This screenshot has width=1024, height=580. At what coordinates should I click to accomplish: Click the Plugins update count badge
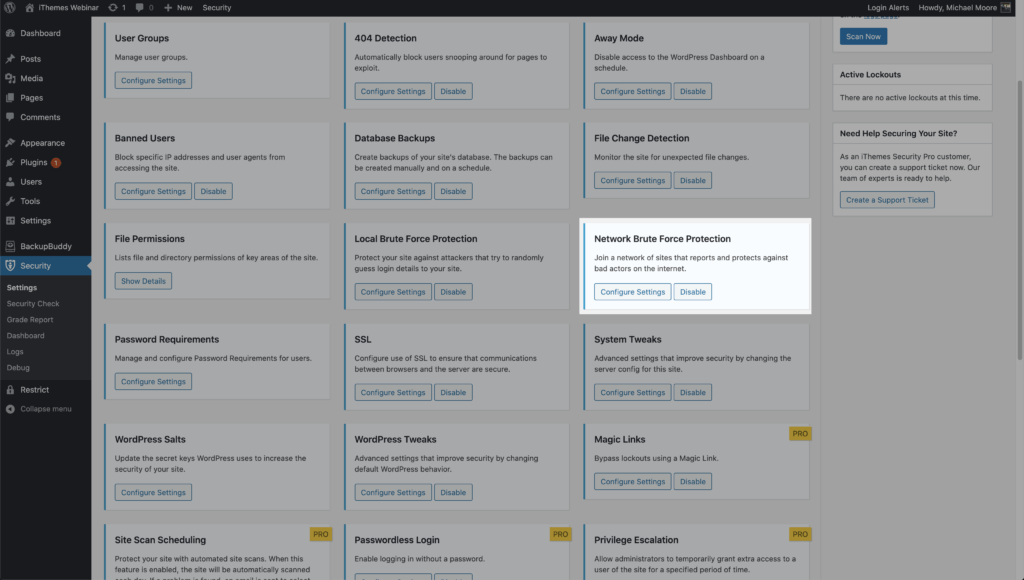(x=56, y=163)
